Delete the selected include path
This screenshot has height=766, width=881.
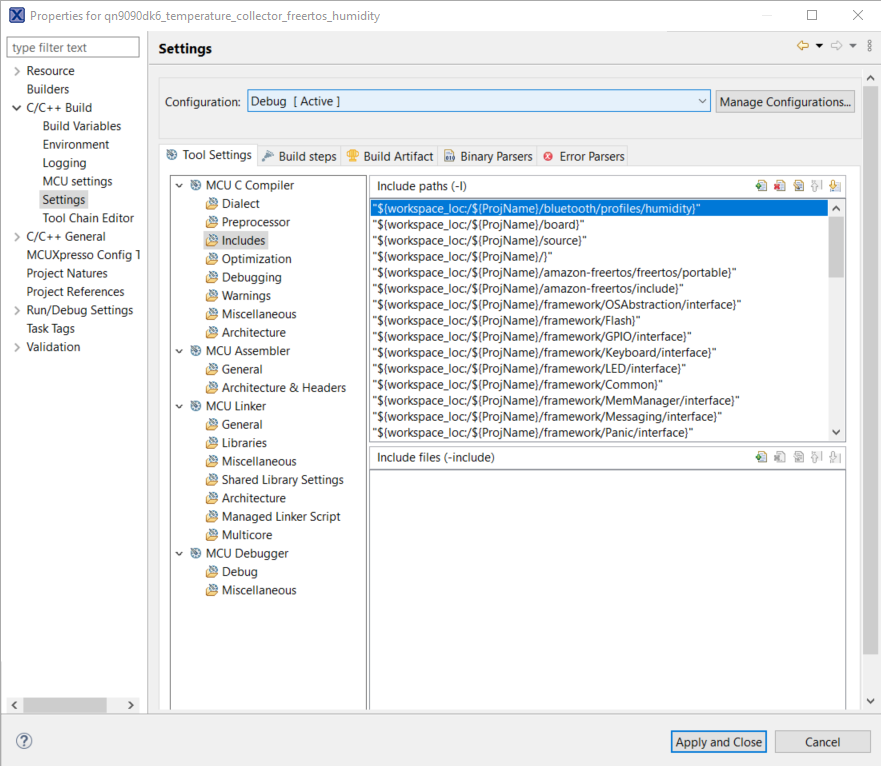780,185
